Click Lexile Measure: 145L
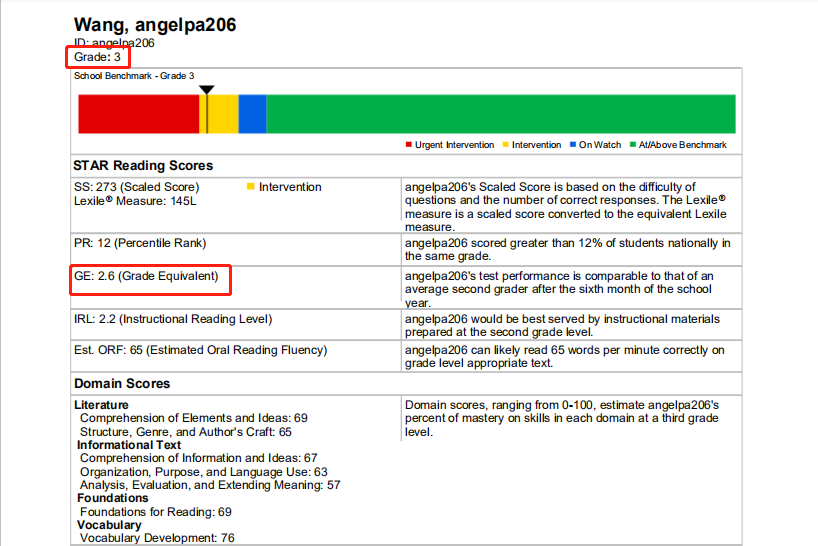Image resolution: width=818 pixels, height=546 pixels. click(135, 201)
